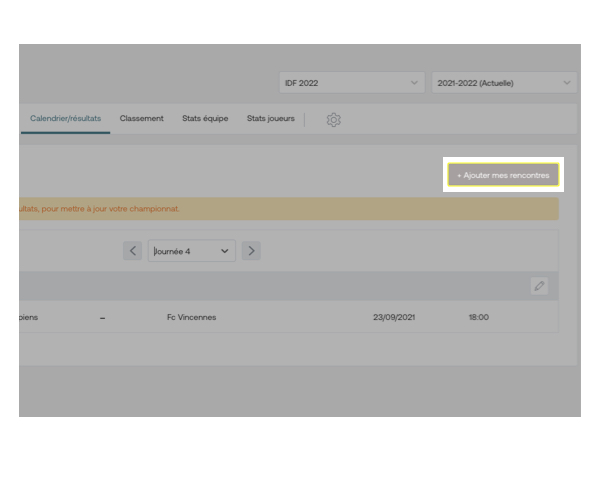Screen dimensions: 600x500
Task: Open the Stats équipe tab
Action: 205,119
